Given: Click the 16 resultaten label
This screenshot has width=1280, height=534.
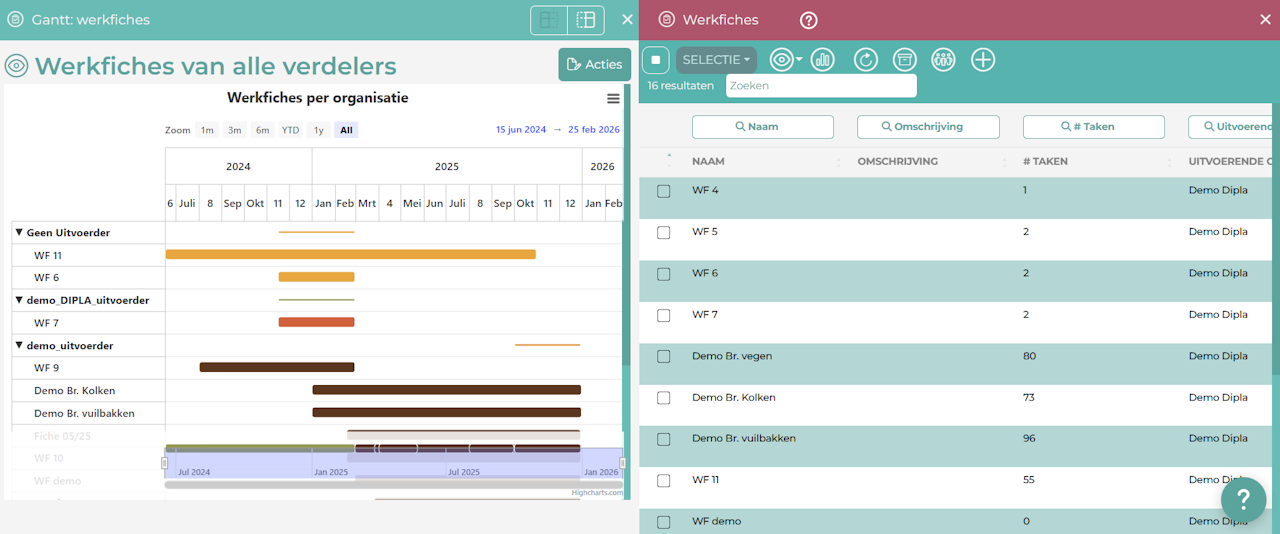Looking at the screenshot, I should (x=681, y=86).
